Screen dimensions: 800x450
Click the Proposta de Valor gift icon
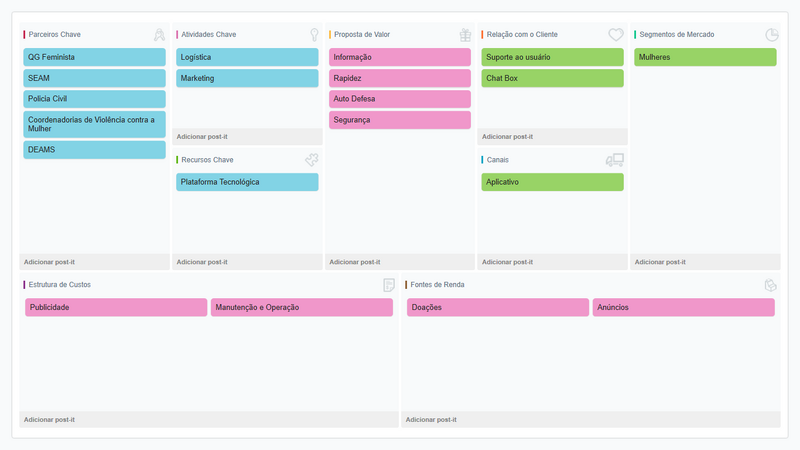pyautogui.click(x=465, y=35)
